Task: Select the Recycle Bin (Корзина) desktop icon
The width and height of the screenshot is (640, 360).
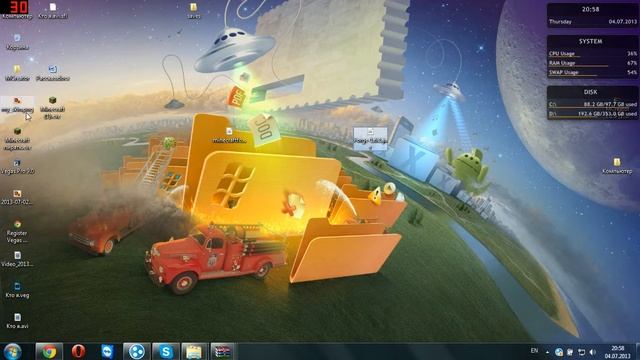Action: pyautogui.click(x=17, y=42)
